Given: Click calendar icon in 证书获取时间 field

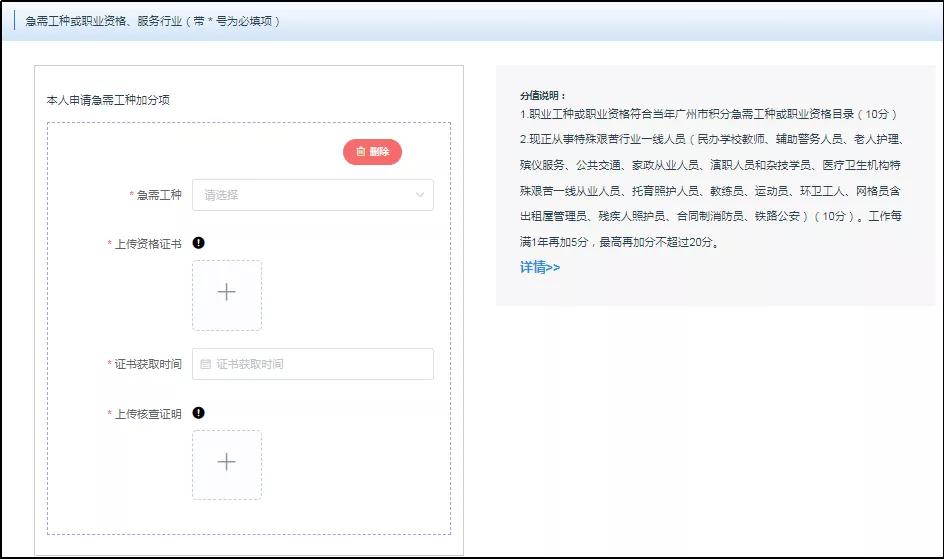Looking at the screenshot, I should pyautogui.click(x=205, y=364).
